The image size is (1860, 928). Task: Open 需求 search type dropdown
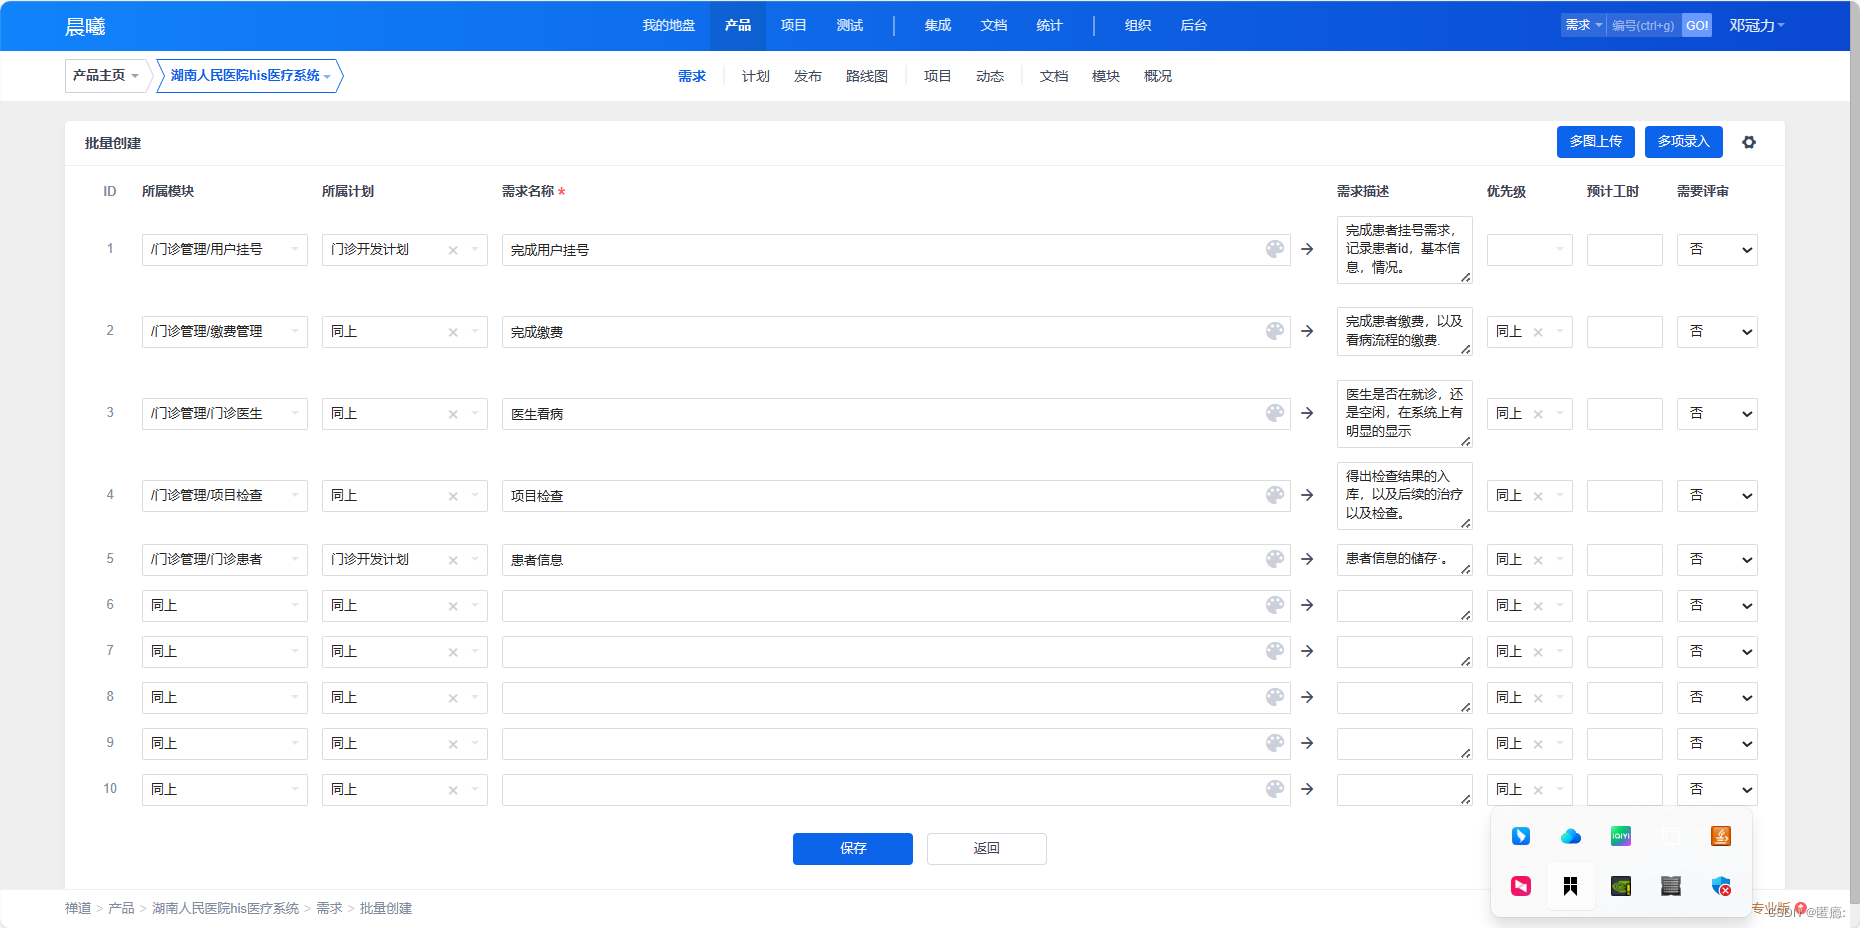point(1583,25)
